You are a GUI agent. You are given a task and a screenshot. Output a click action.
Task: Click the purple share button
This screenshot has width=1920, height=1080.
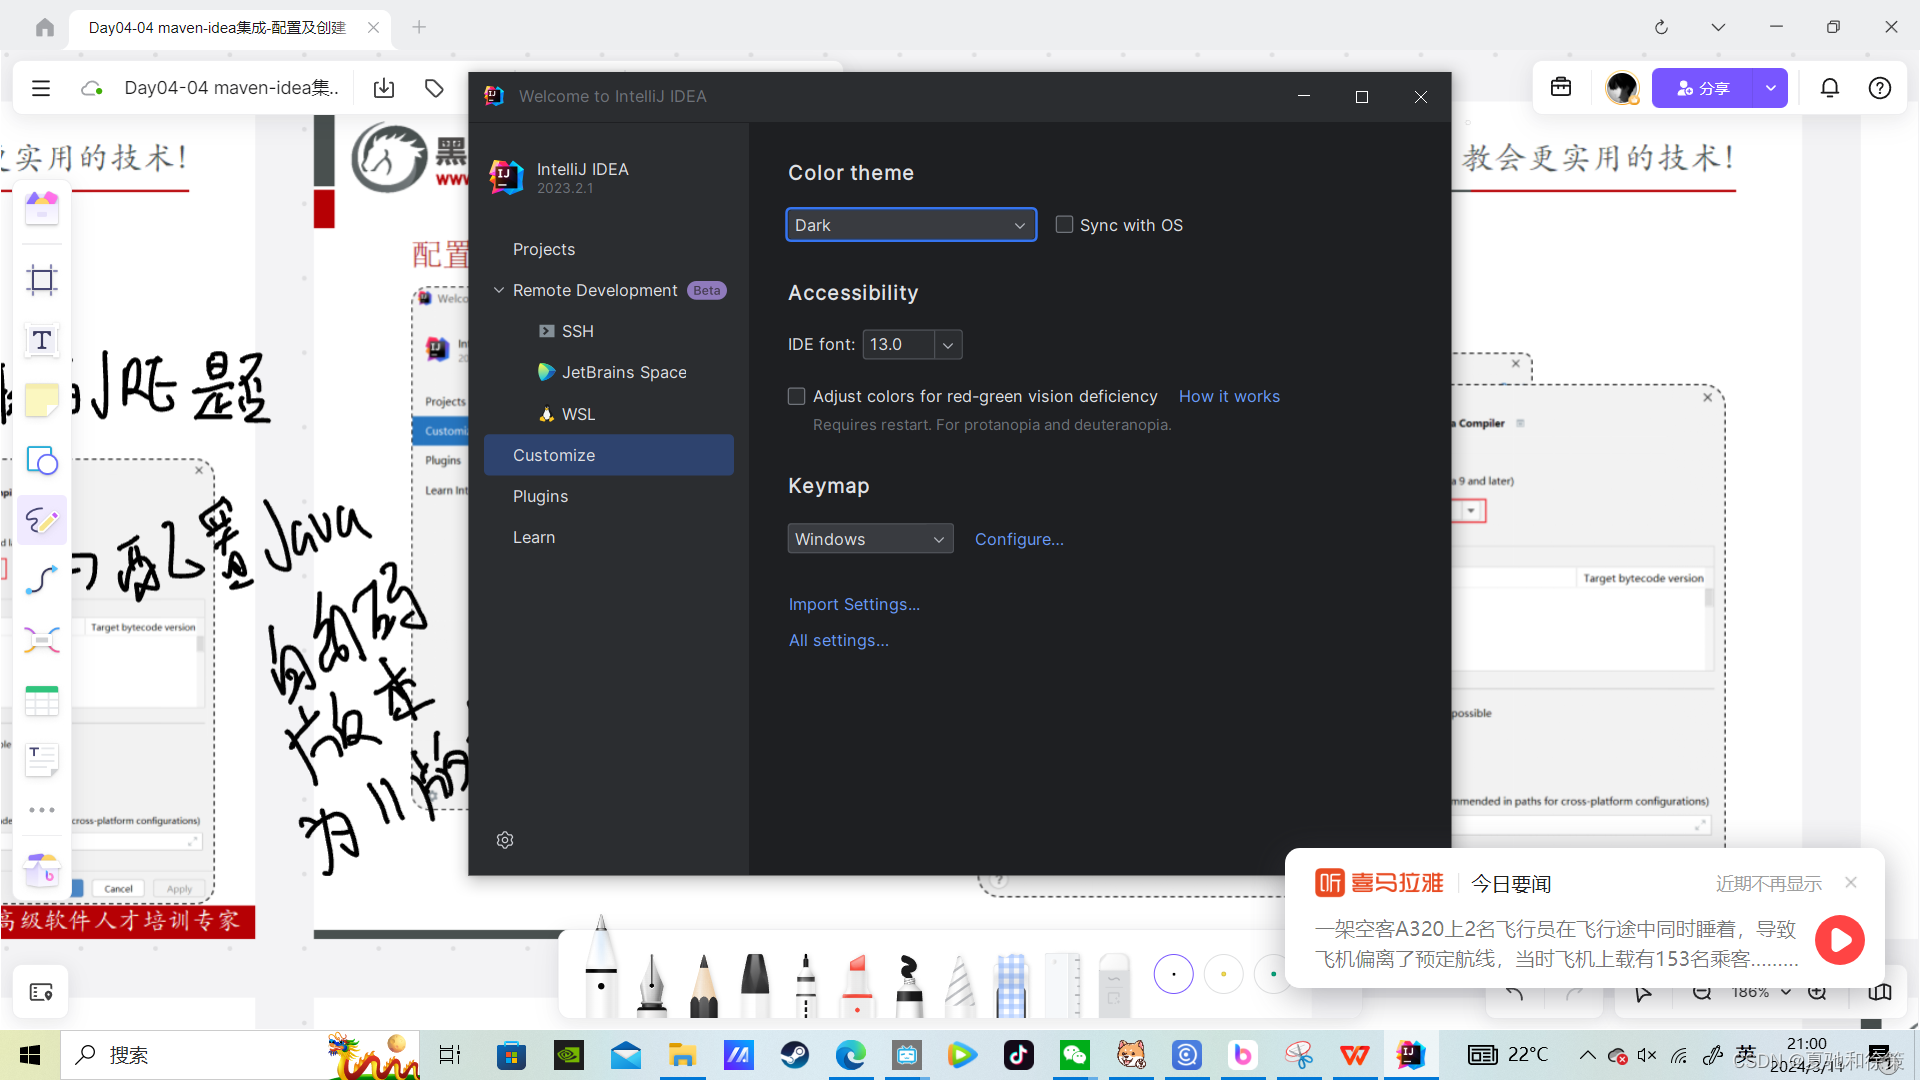pos(1703,88)
